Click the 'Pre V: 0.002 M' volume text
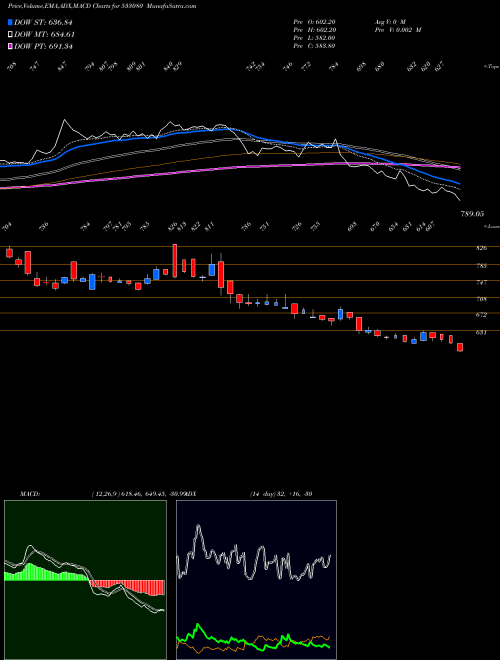 coord(397,29)
